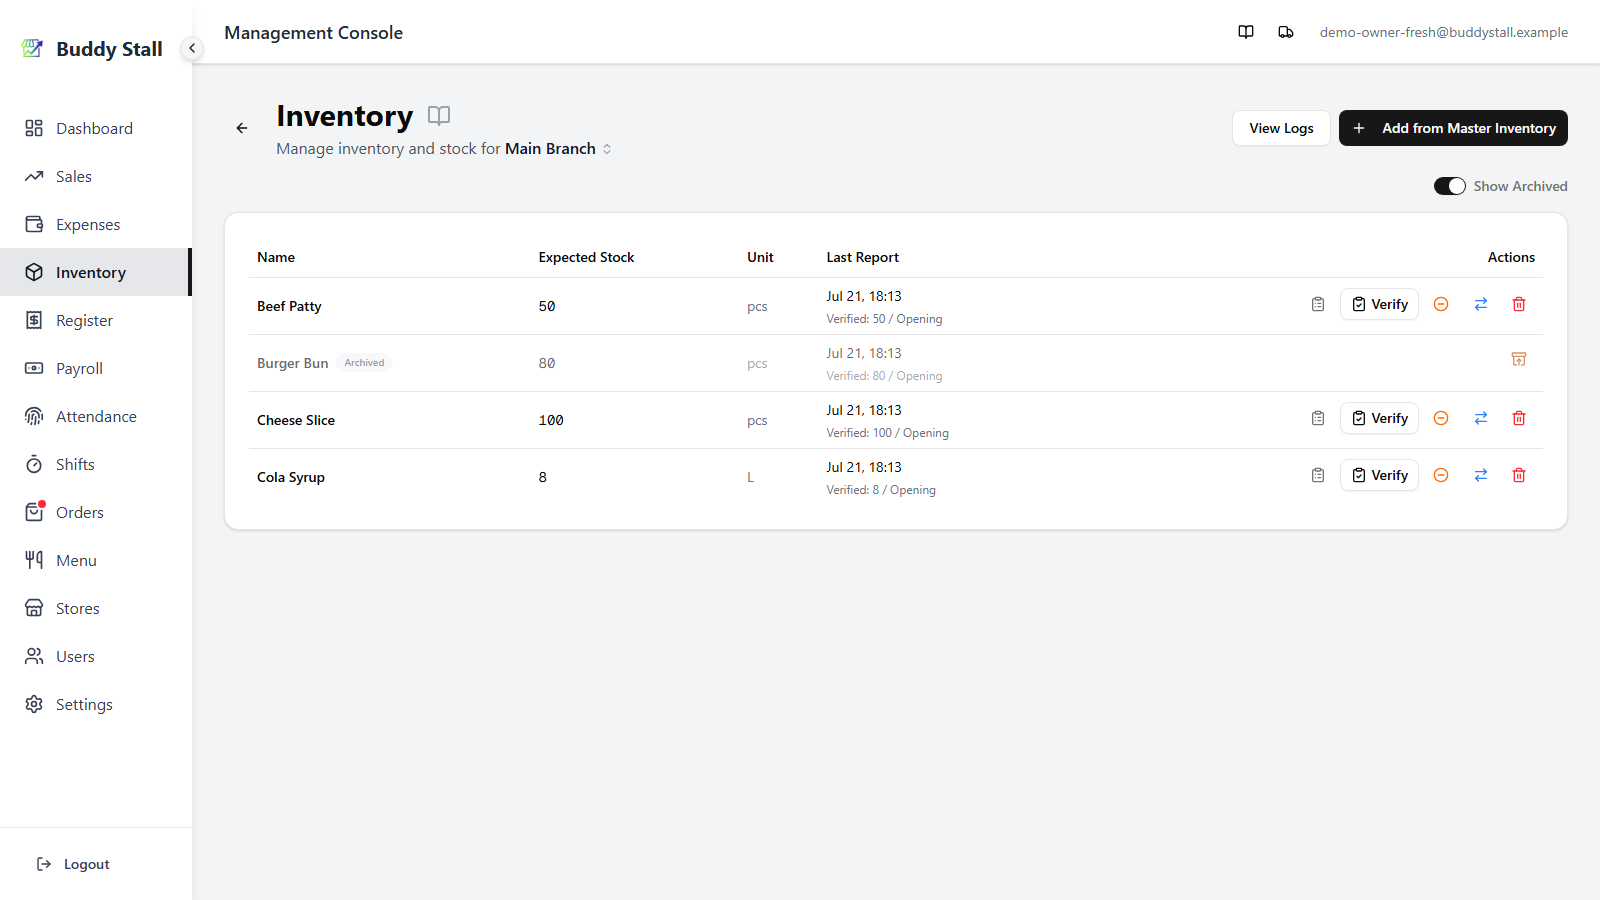1600x900 pixels.
Task: Verify the Cola Syrup stock
Action: (x=1379, y=475)
